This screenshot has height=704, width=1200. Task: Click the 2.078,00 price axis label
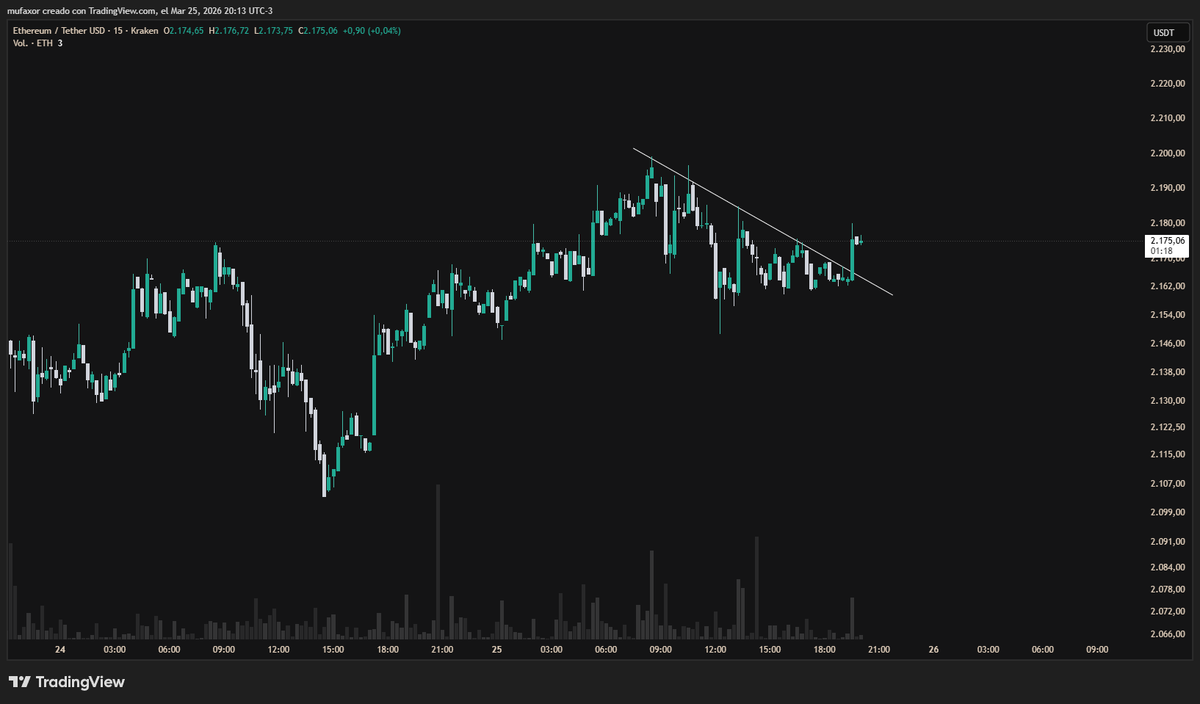pyautogui.click(x=1167, y=589)
